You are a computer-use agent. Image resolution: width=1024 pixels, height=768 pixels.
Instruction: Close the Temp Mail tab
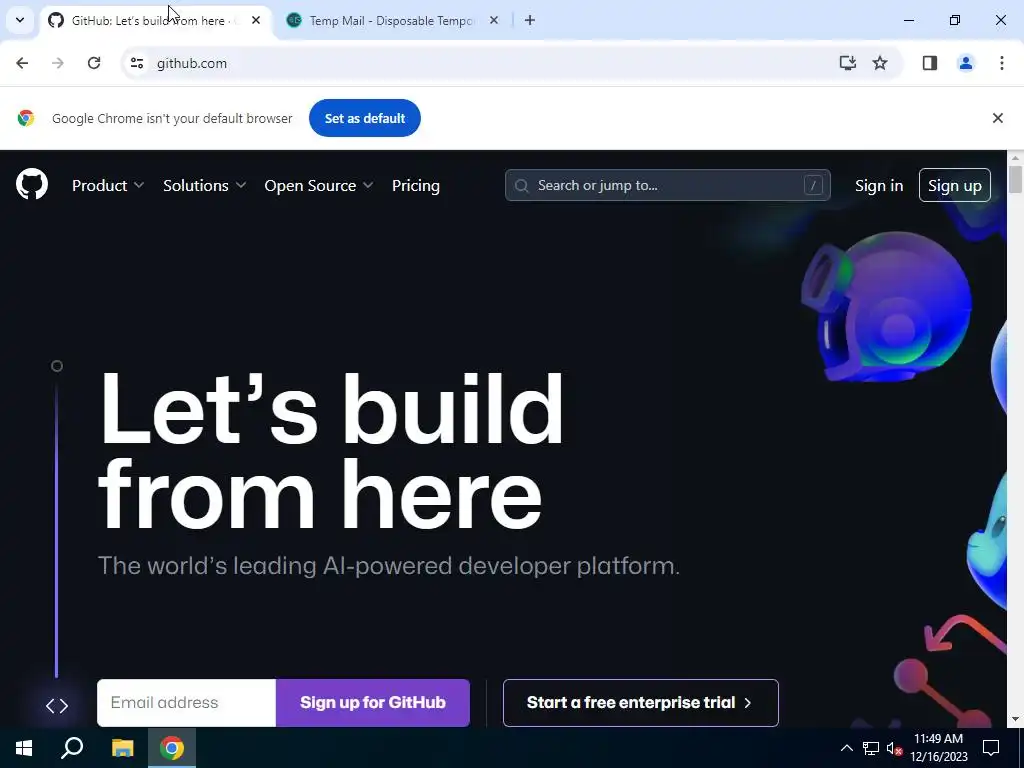tap(494, 20)
